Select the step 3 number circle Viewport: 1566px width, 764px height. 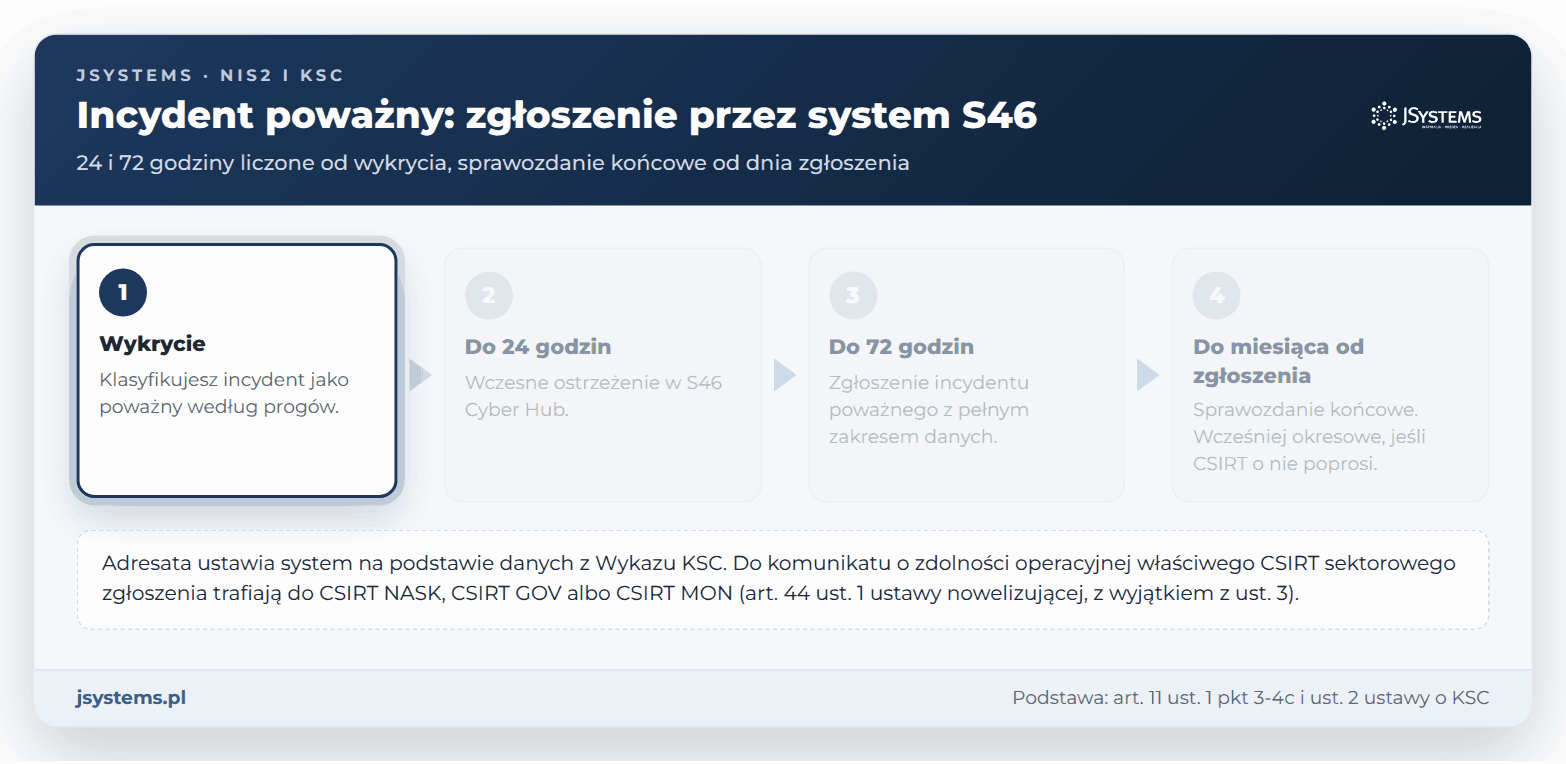pos(853,296)
